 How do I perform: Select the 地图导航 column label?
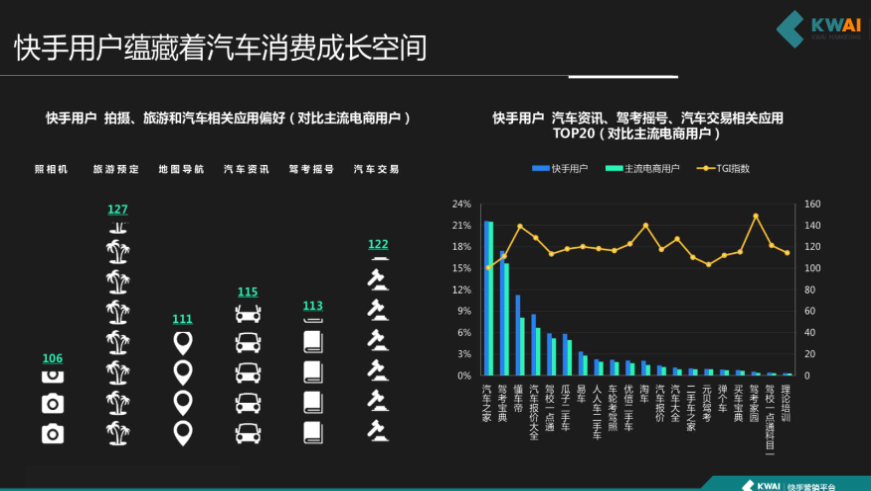pos(181,169)
